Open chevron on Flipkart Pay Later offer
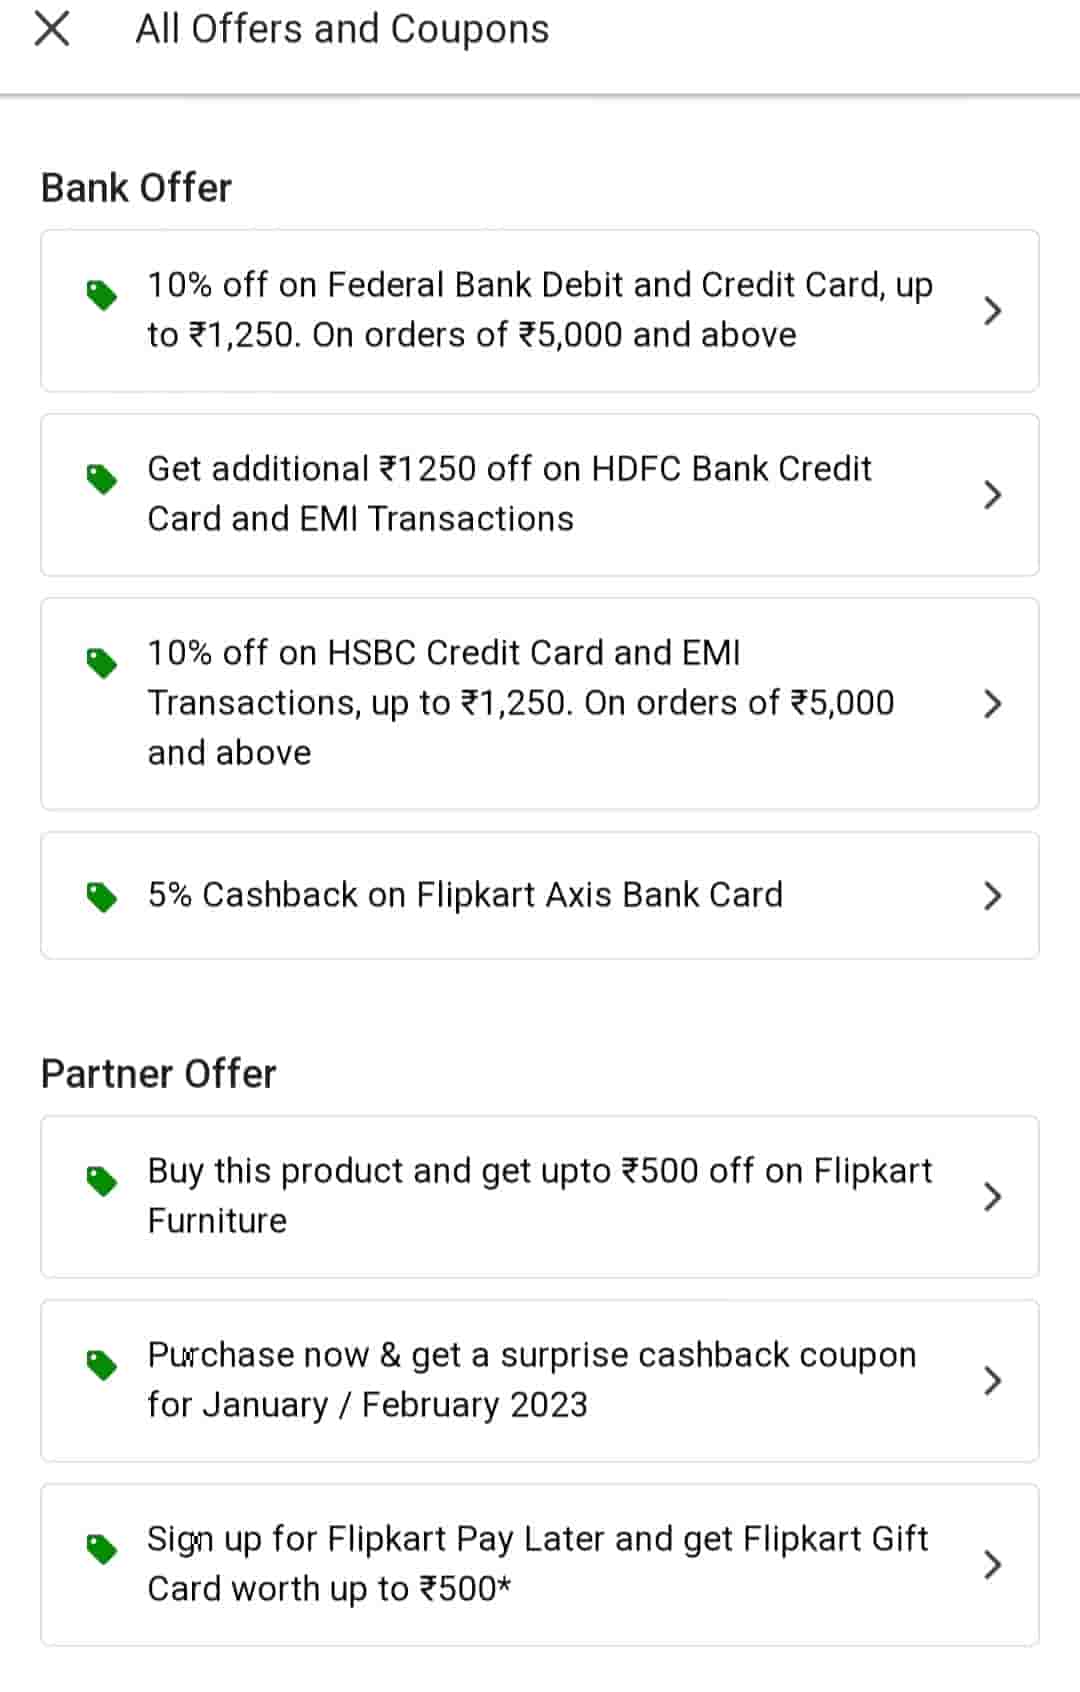The height and width of the screenshot is (1692, 1080). click(992, 1565)
